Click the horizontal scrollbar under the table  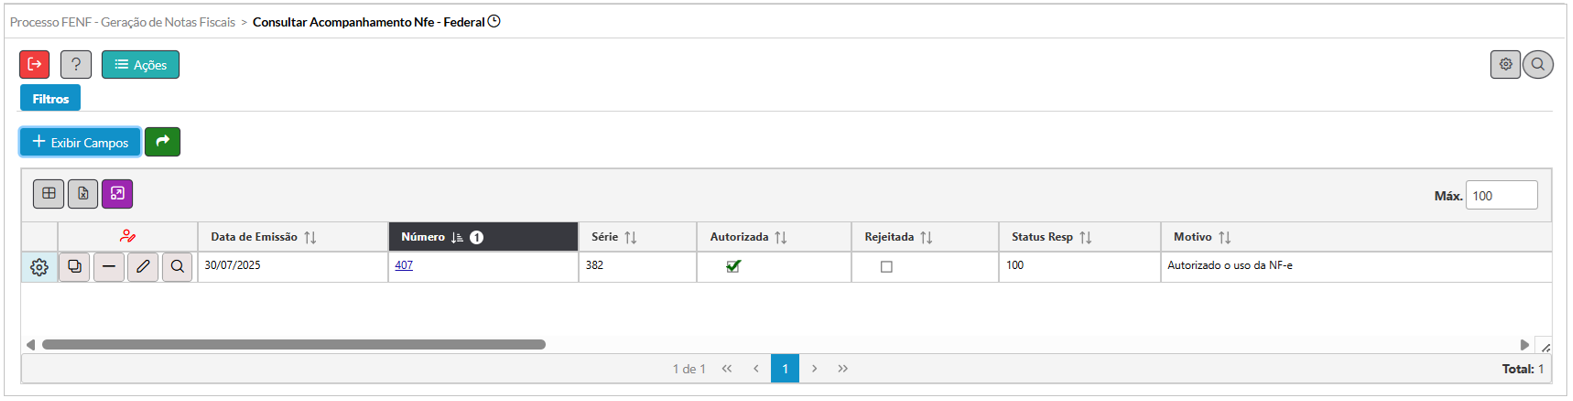click(x=294, y=345)
